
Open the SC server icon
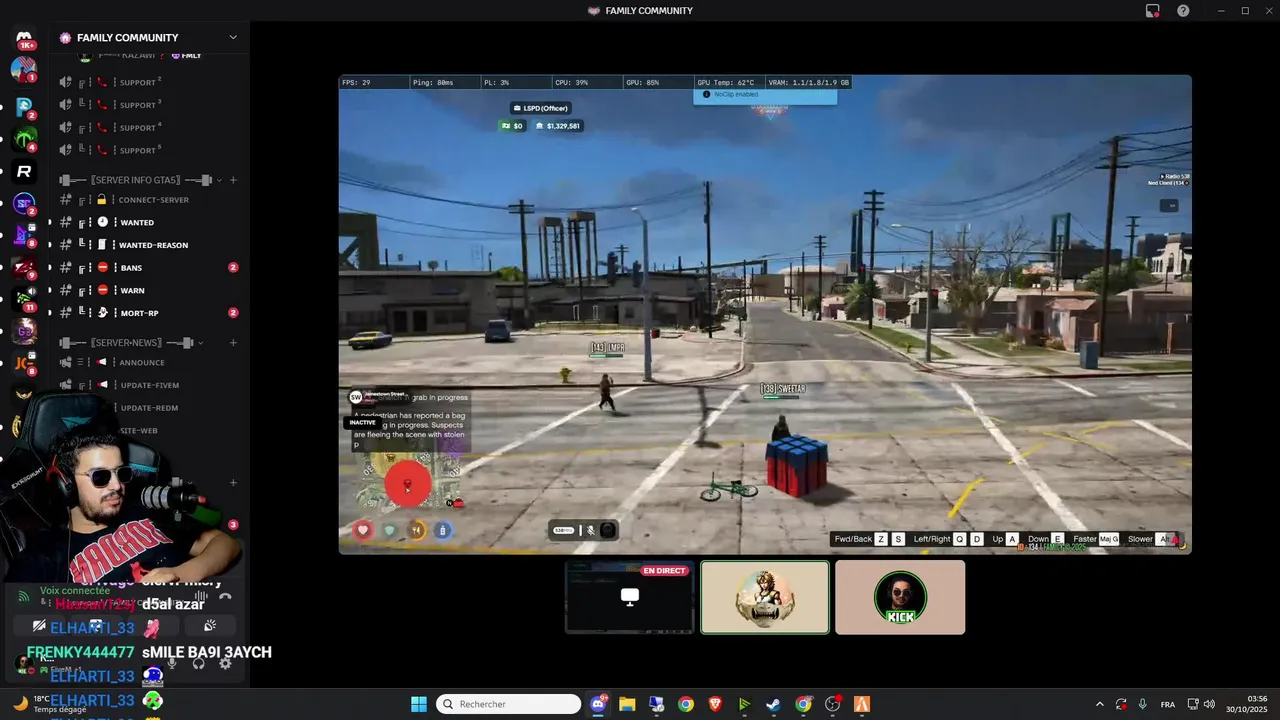click(x=24, y=204)
